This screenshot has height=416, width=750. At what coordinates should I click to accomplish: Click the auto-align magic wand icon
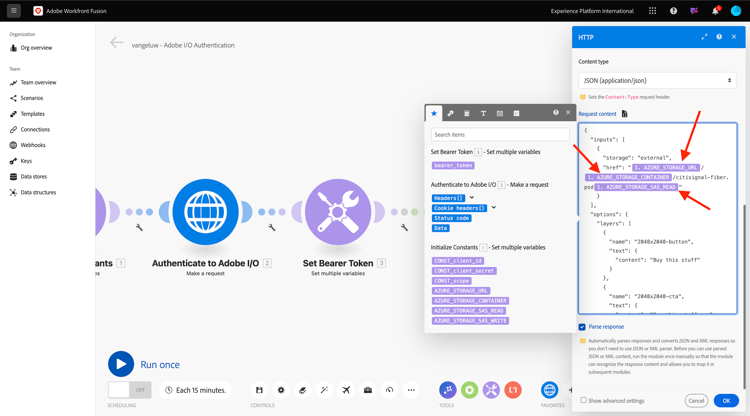tap(324, 390)
